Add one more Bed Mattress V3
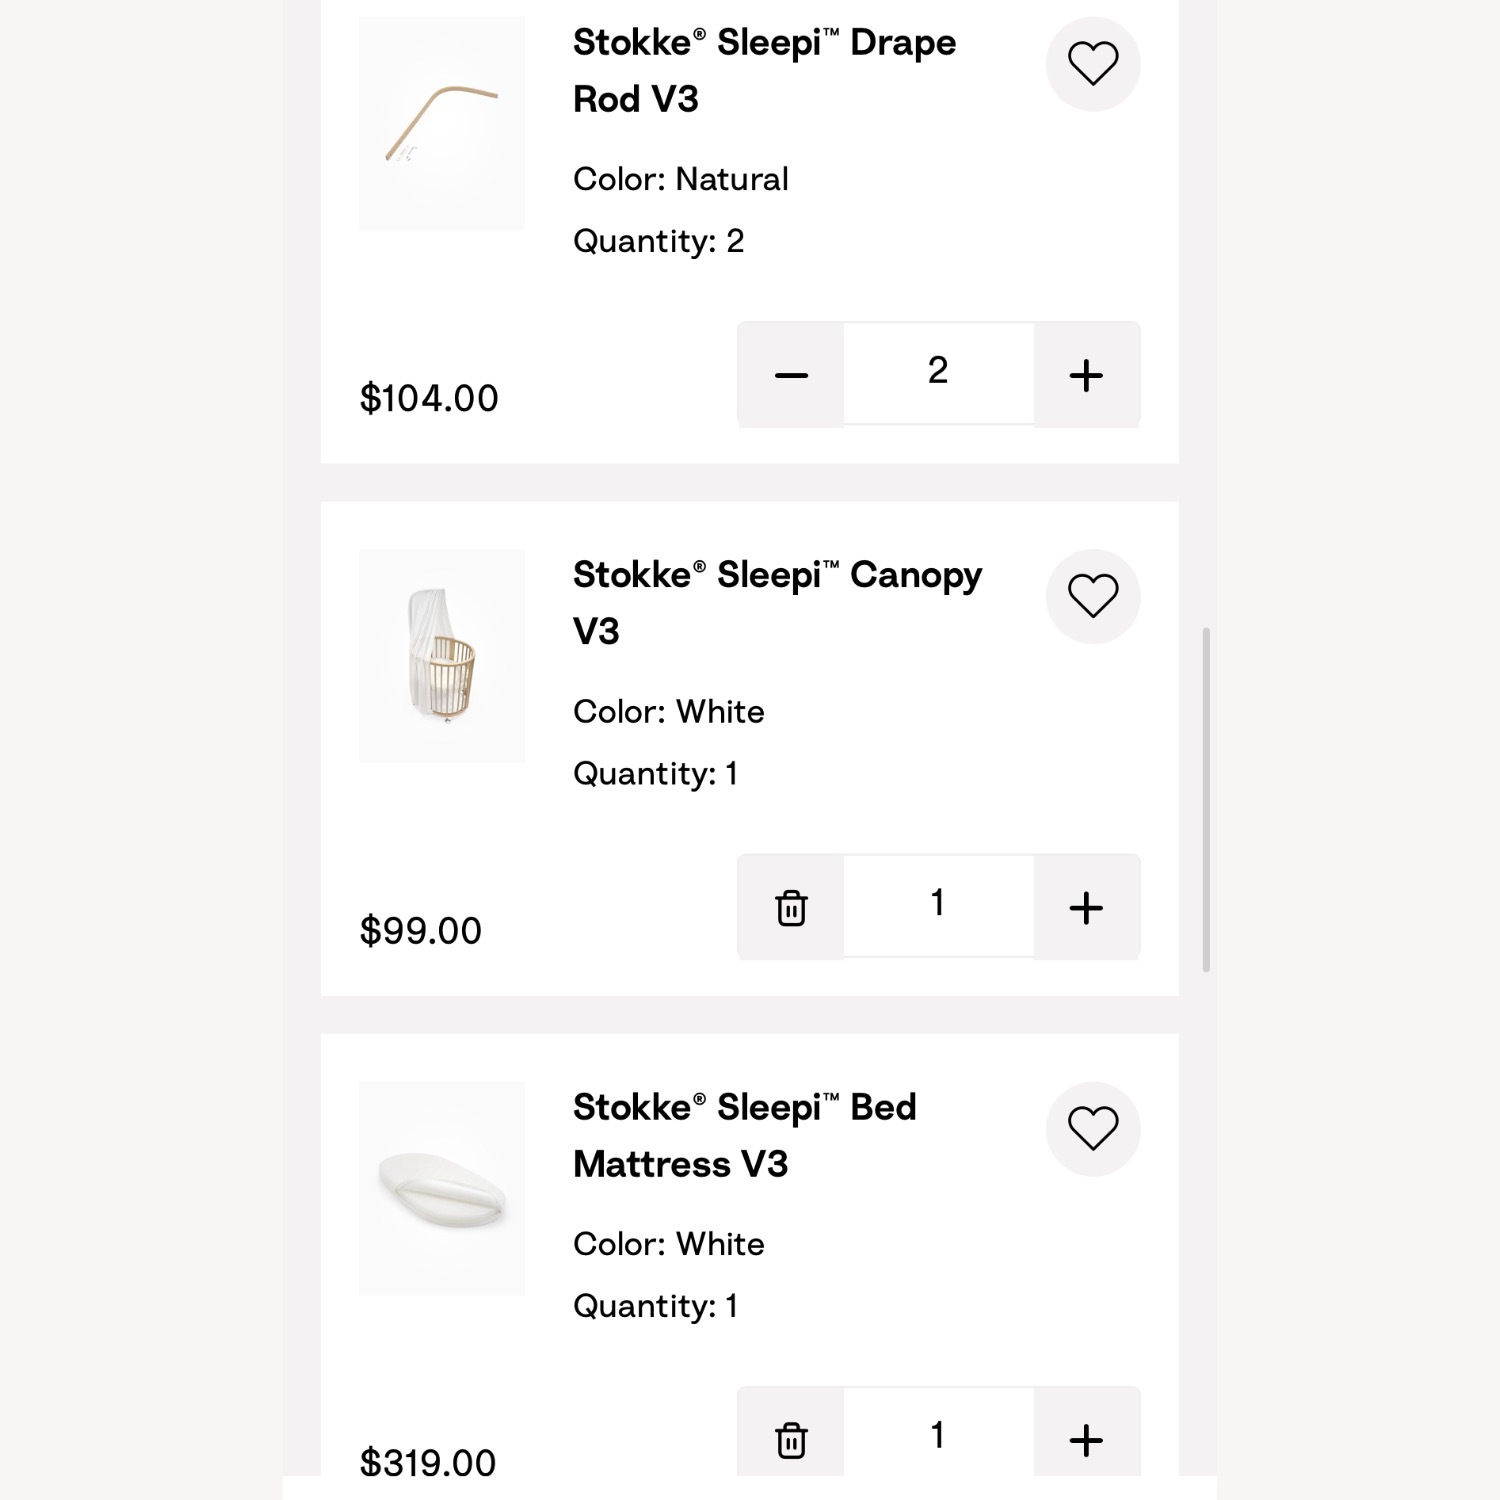This screenshot has height=1500, width=1500. [1086, 1439]
